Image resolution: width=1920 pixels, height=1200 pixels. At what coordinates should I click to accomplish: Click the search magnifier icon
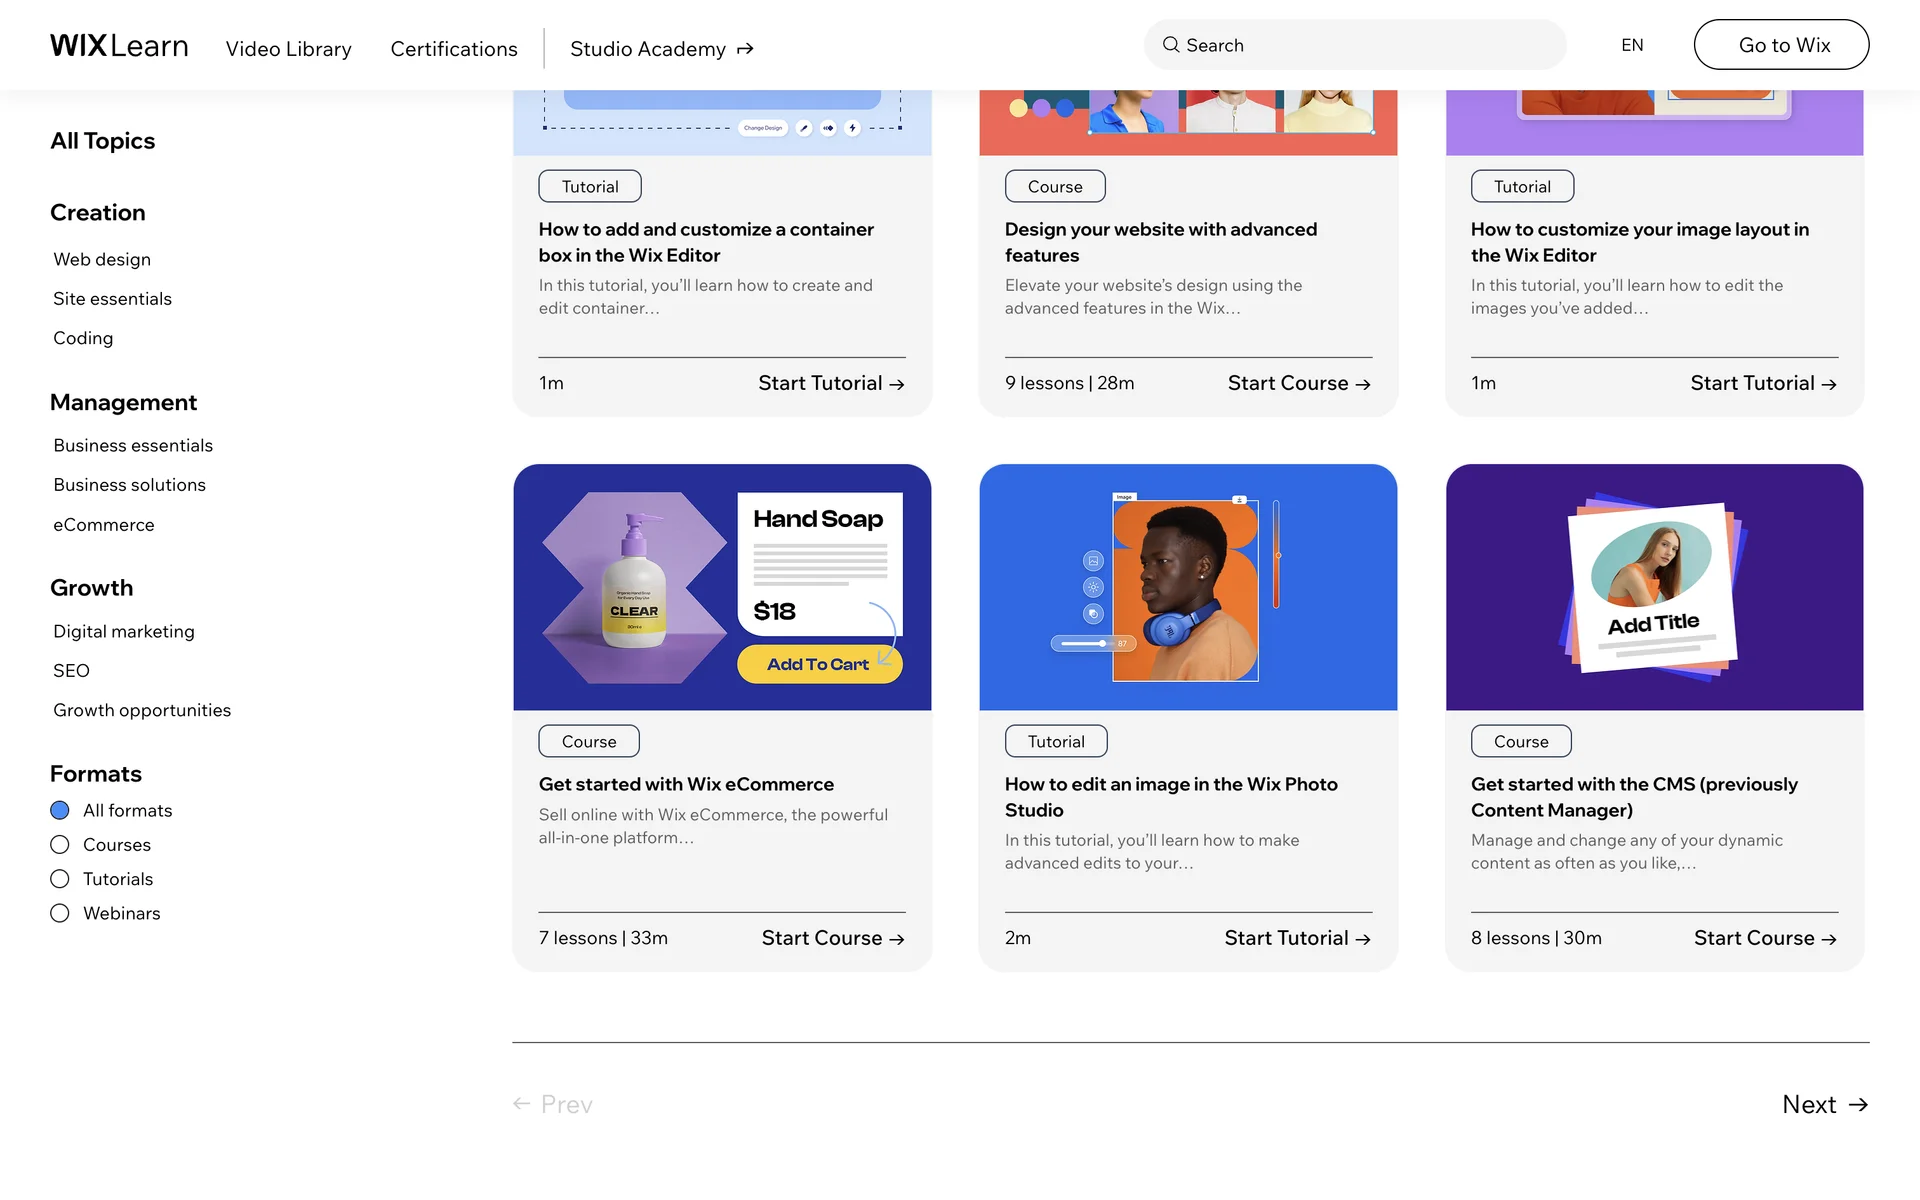pyautogui.click(x=1170, y=45)
